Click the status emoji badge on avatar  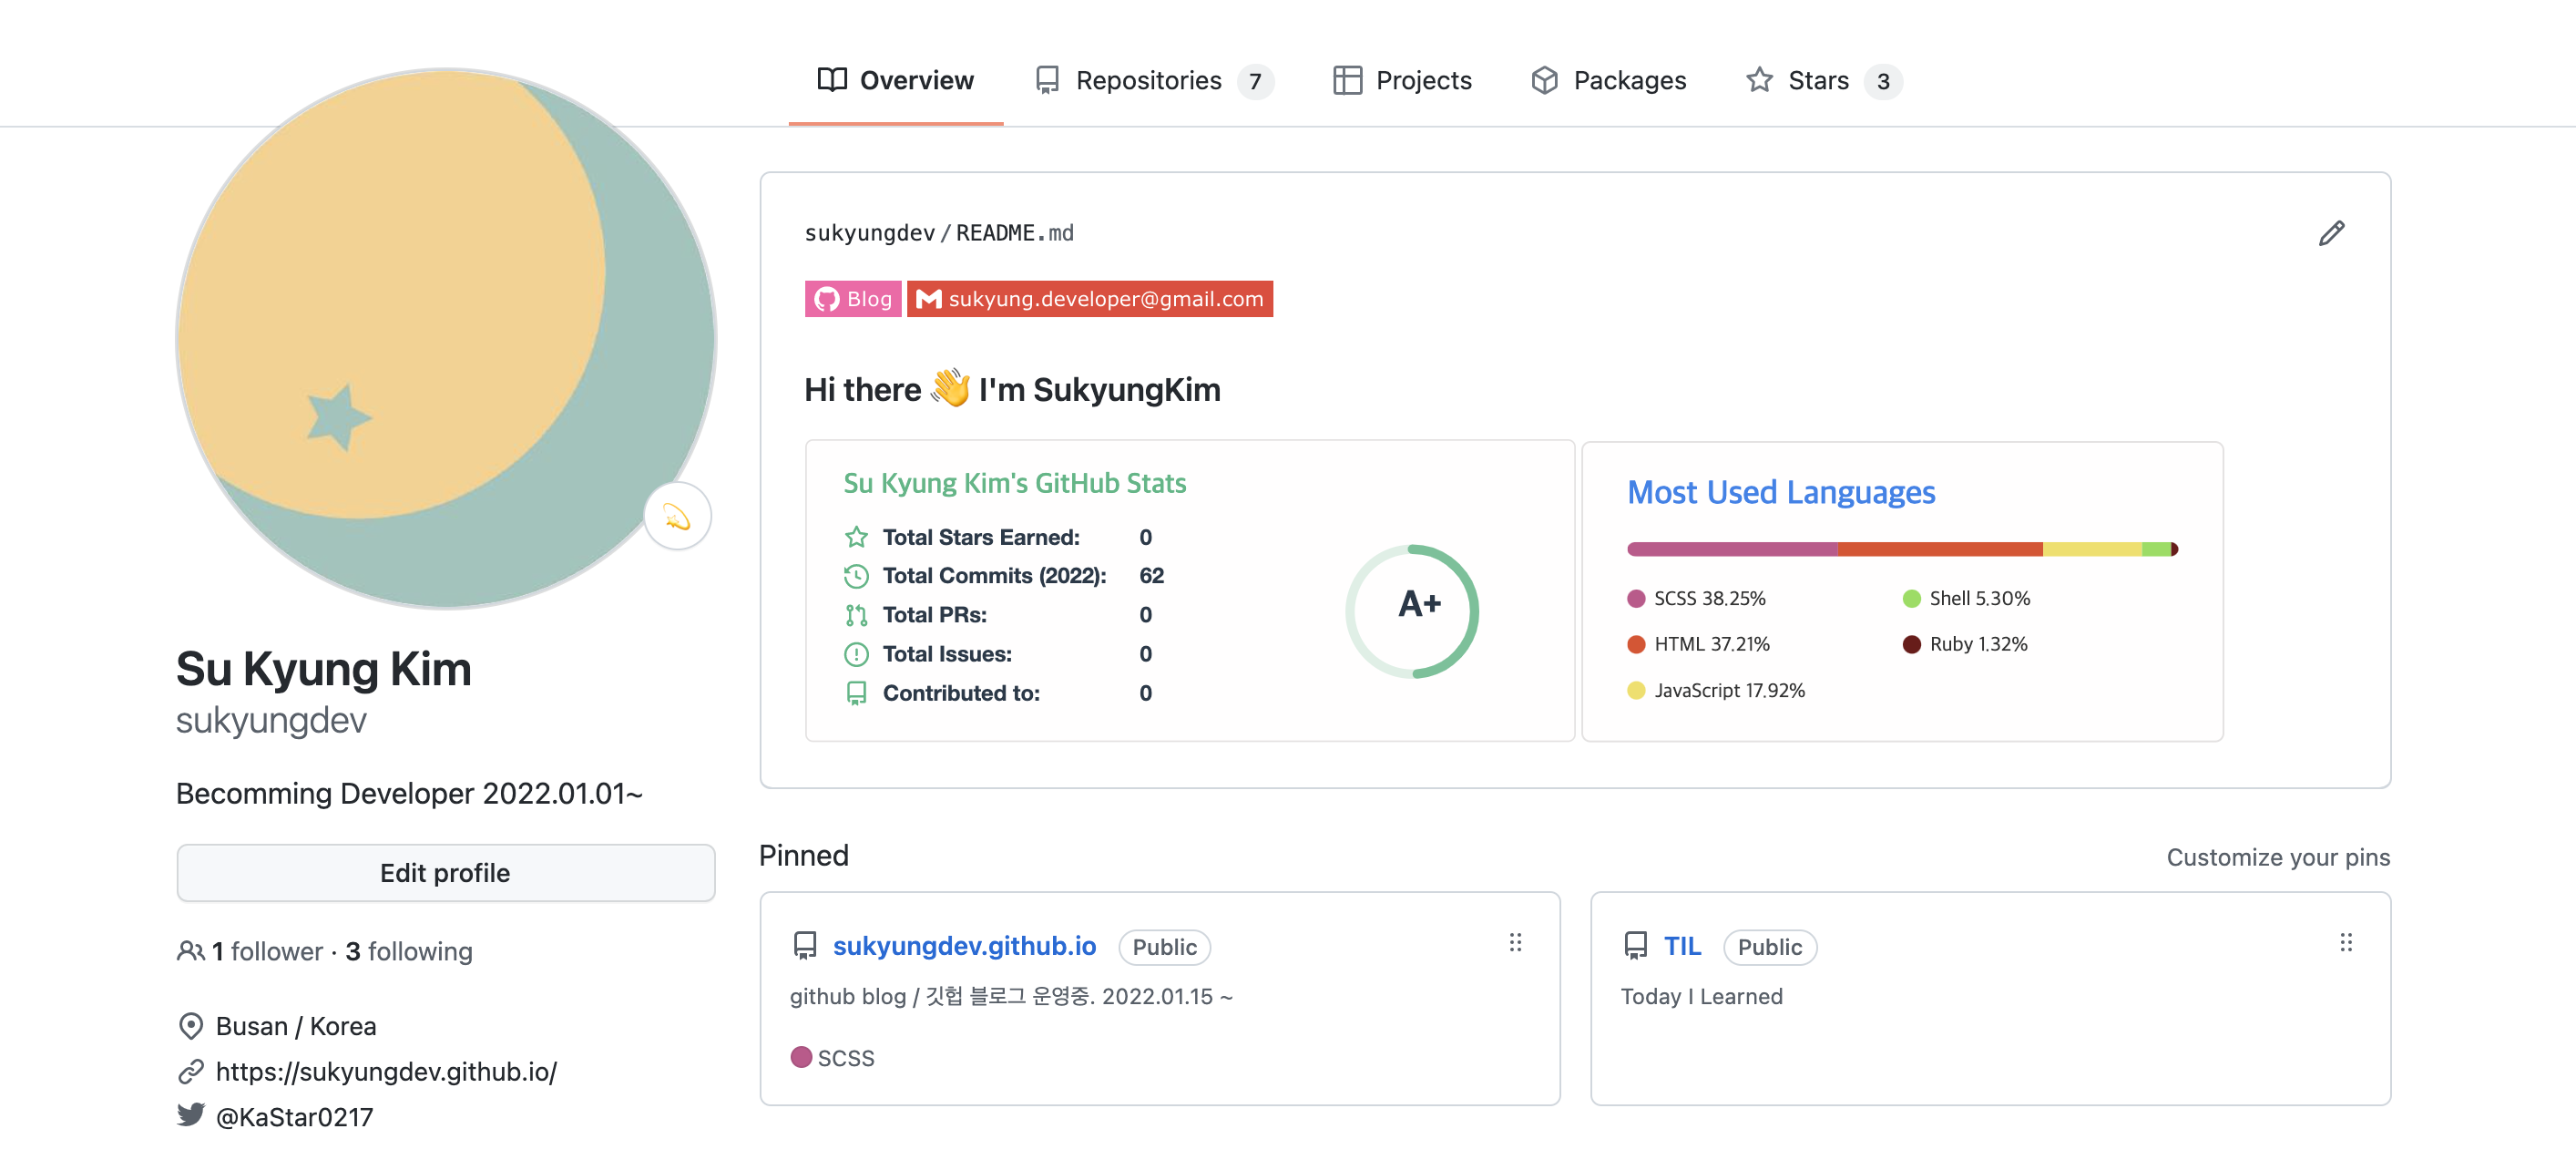[x=677, y=516]
